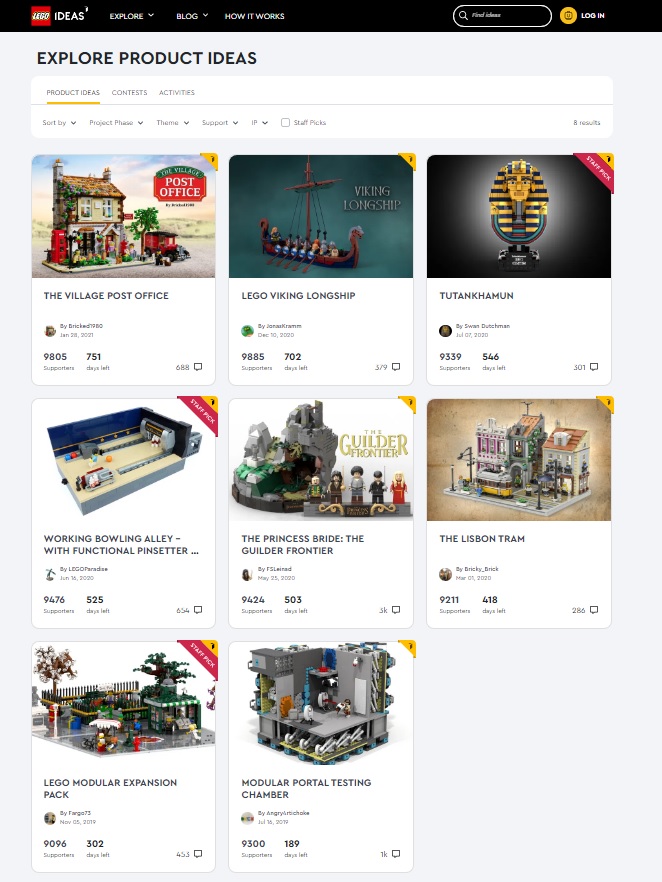Switch to the Activities tab
This screenshot has height=882, width=662.
click(x=177, y=92)
